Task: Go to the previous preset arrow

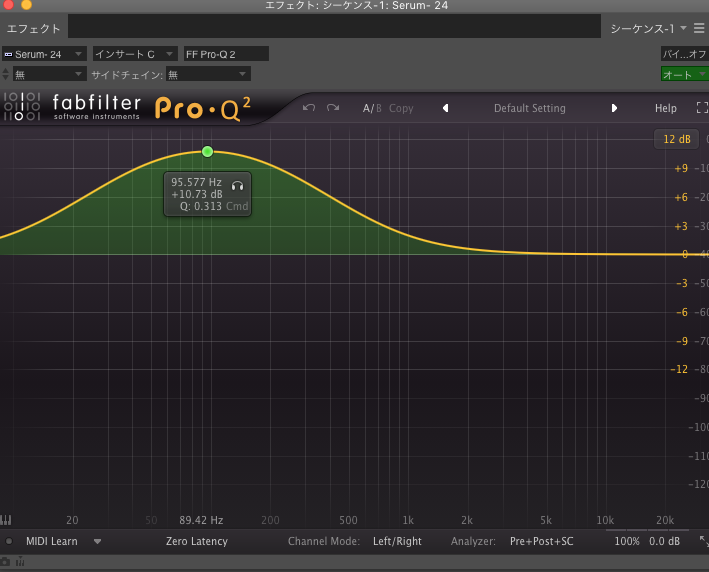Action: coord(445,108)
